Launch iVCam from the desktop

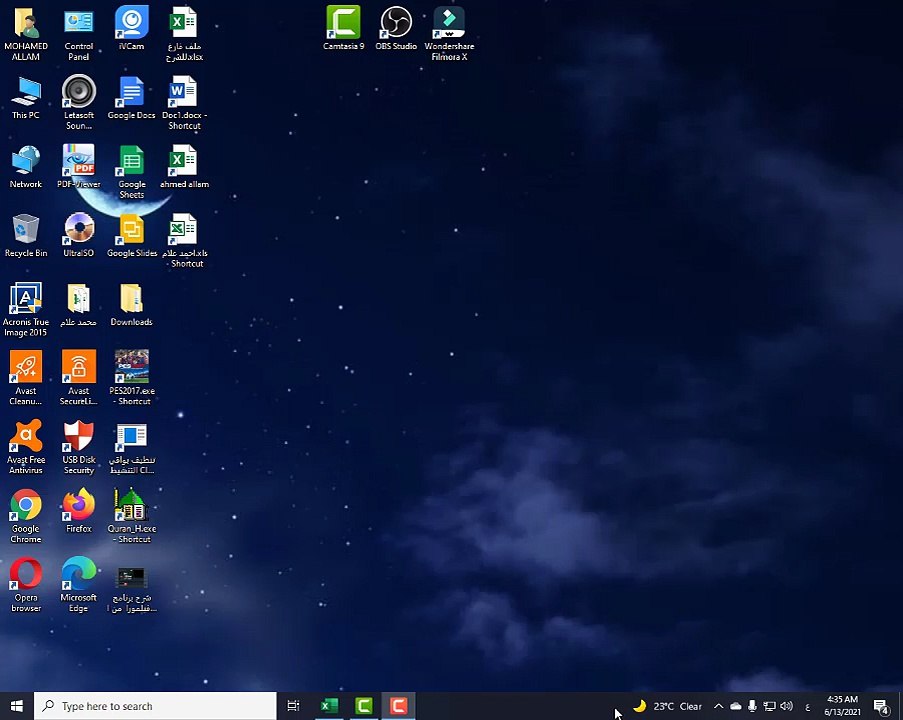pos(131,29)
